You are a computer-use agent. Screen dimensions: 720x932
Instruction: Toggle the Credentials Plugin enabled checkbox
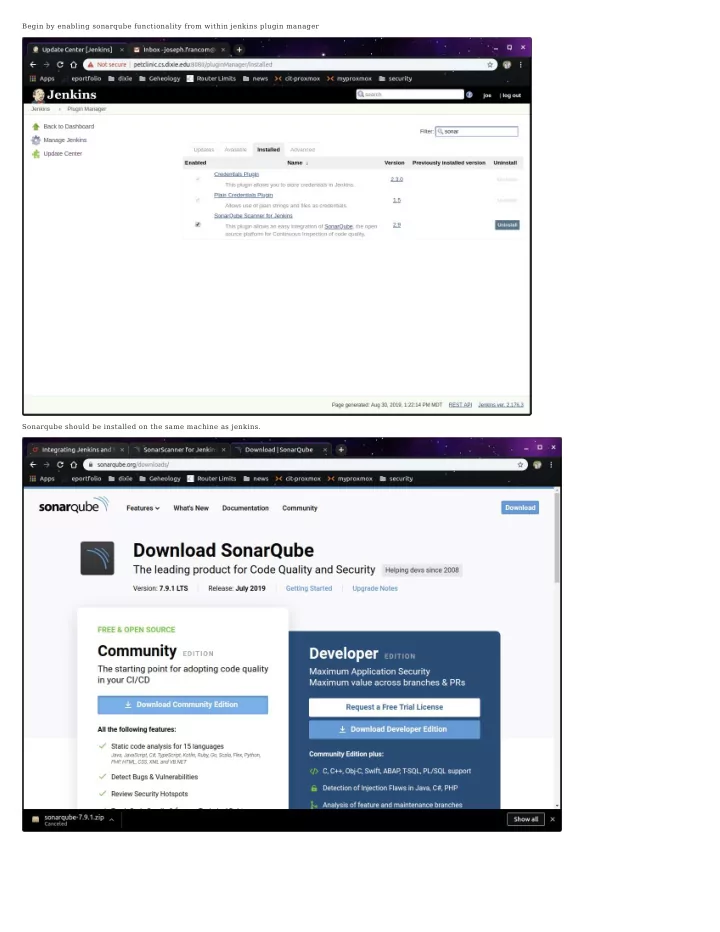[x=198, y=180]
